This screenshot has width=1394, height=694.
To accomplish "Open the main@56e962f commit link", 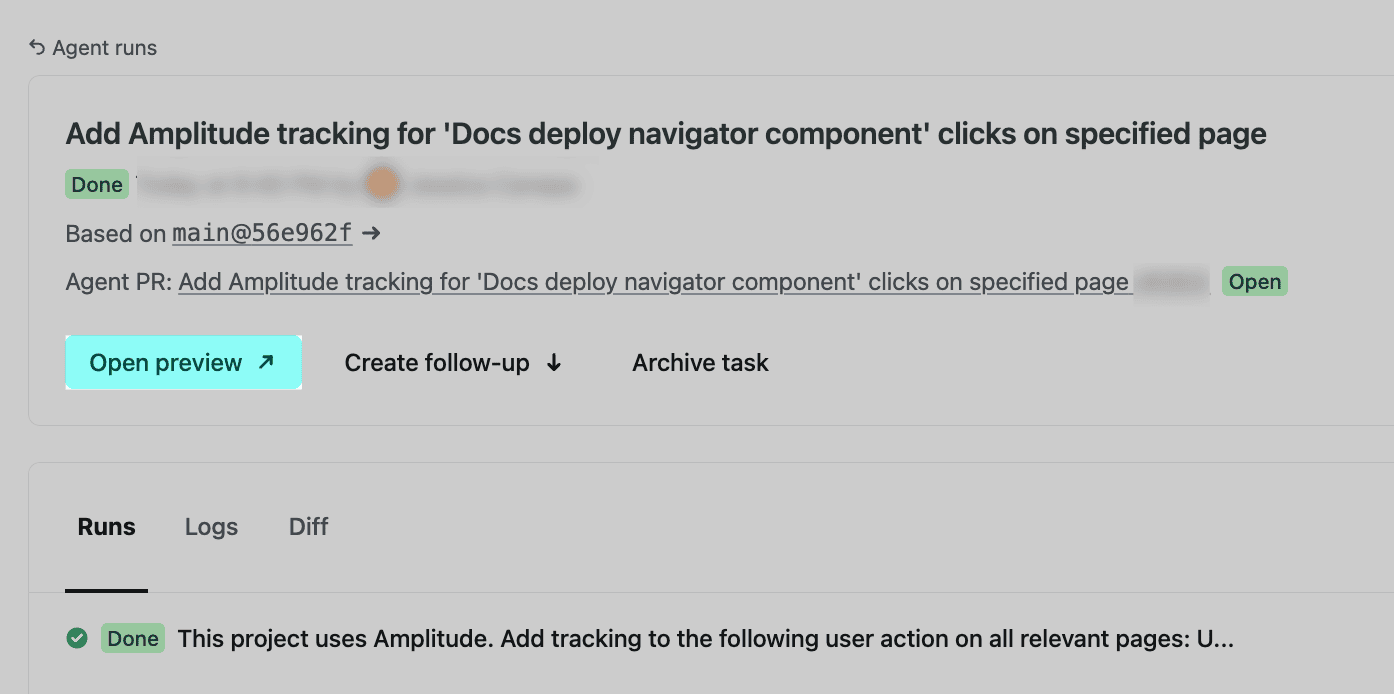I will pos(262,233).
